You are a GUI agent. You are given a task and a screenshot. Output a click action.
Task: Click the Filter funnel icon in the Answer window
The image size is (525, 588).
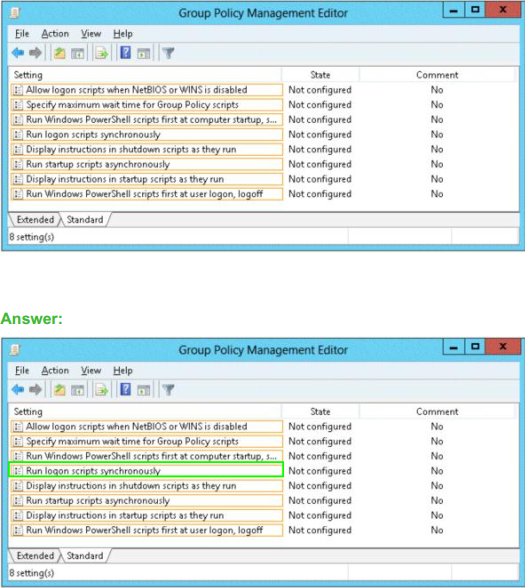point(168,390)
